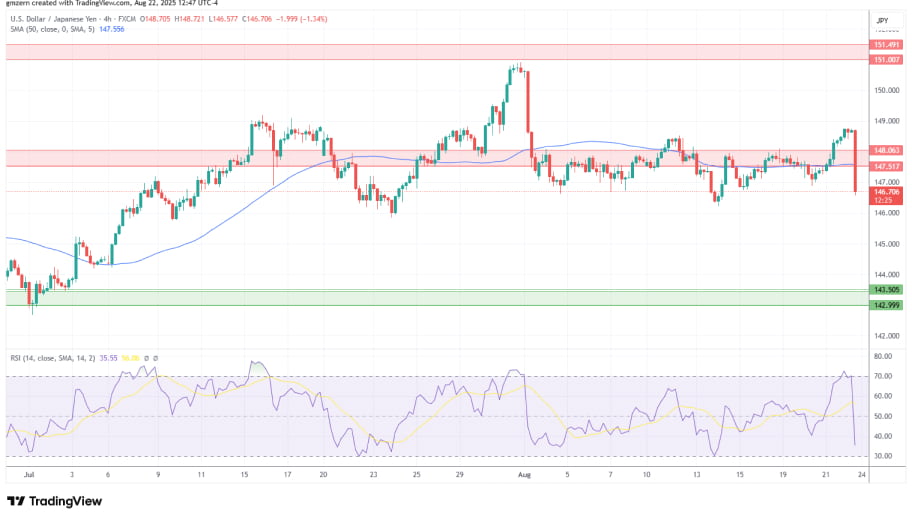Click the 144.000 price axis value

tap(886, 275)
